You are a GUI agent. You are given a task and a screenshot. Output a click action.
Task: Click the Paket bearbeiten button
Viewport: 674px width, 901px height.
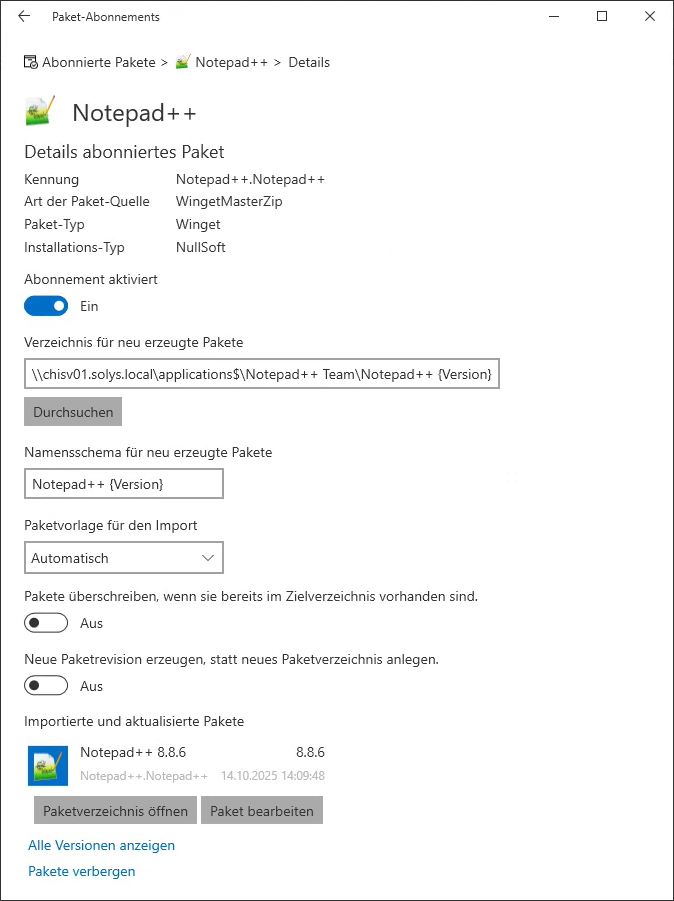[x=262, y=811]
